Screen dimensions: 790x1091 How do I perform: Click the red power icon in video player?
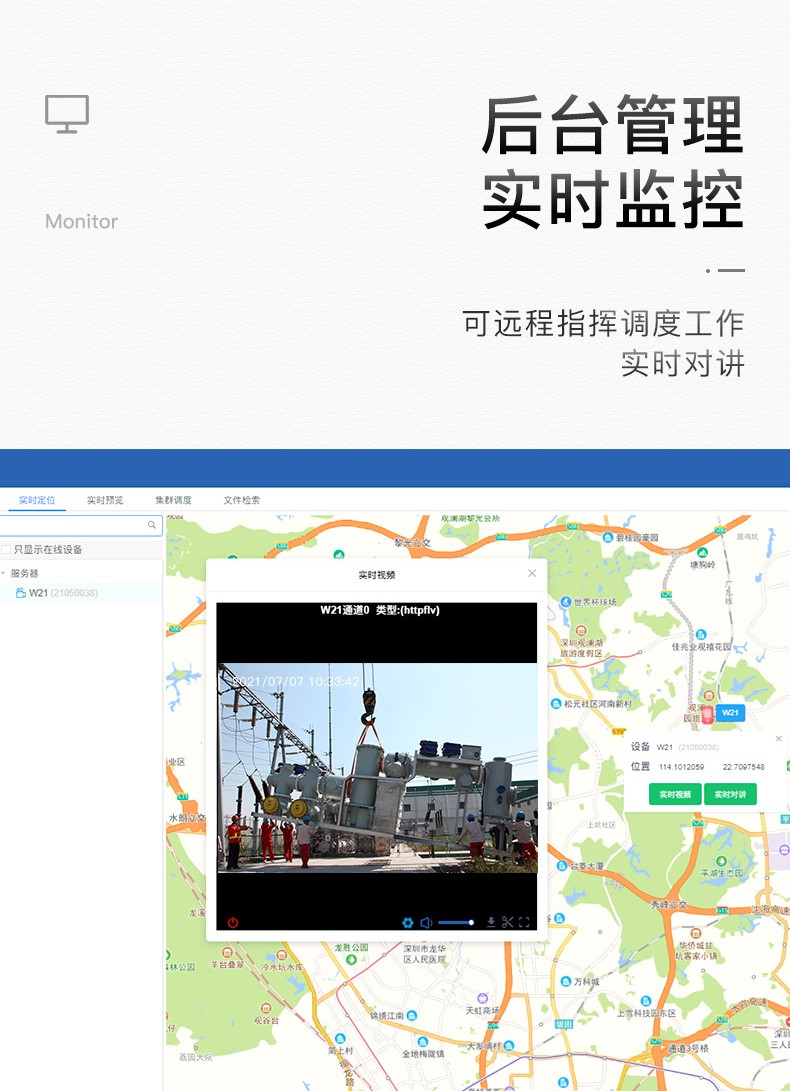click(x=233, y=922)
